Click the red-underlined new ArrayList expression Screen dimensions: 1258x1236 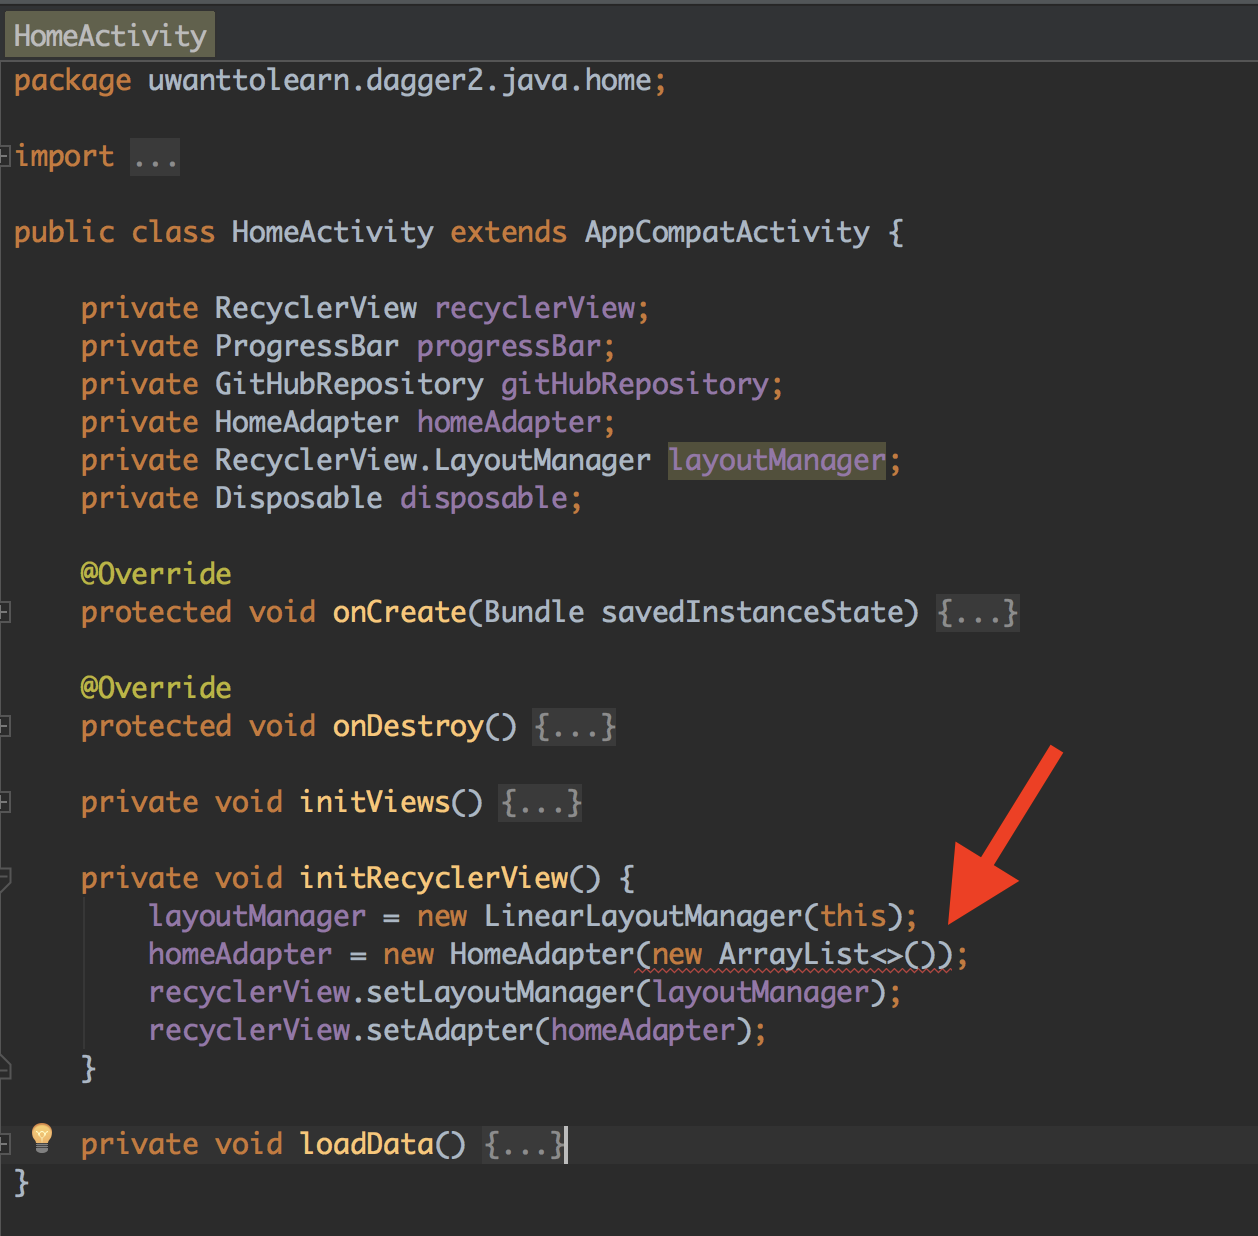(793, 954)
